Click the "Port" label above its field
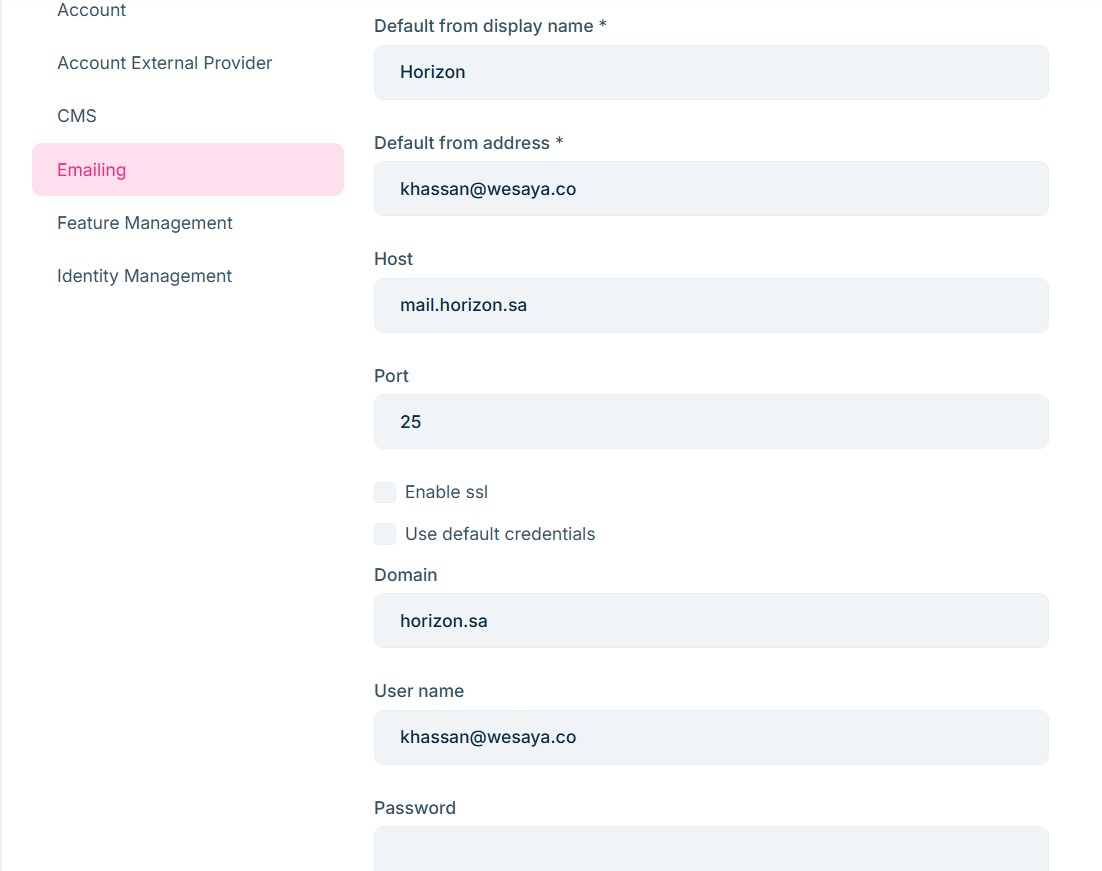The image size is (1102, 871). point(391,376)
